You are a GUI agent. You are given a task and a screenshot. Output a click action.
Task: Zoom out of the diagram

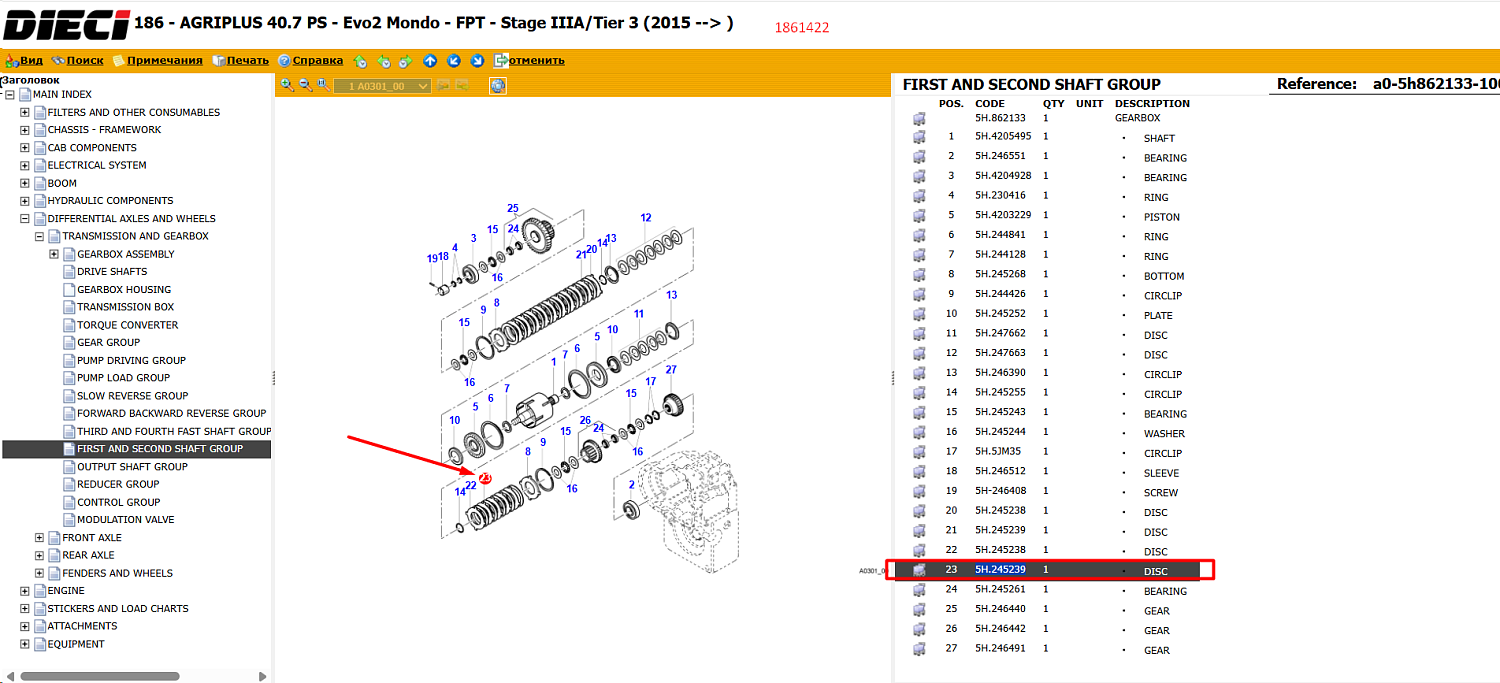pos(305,86)
